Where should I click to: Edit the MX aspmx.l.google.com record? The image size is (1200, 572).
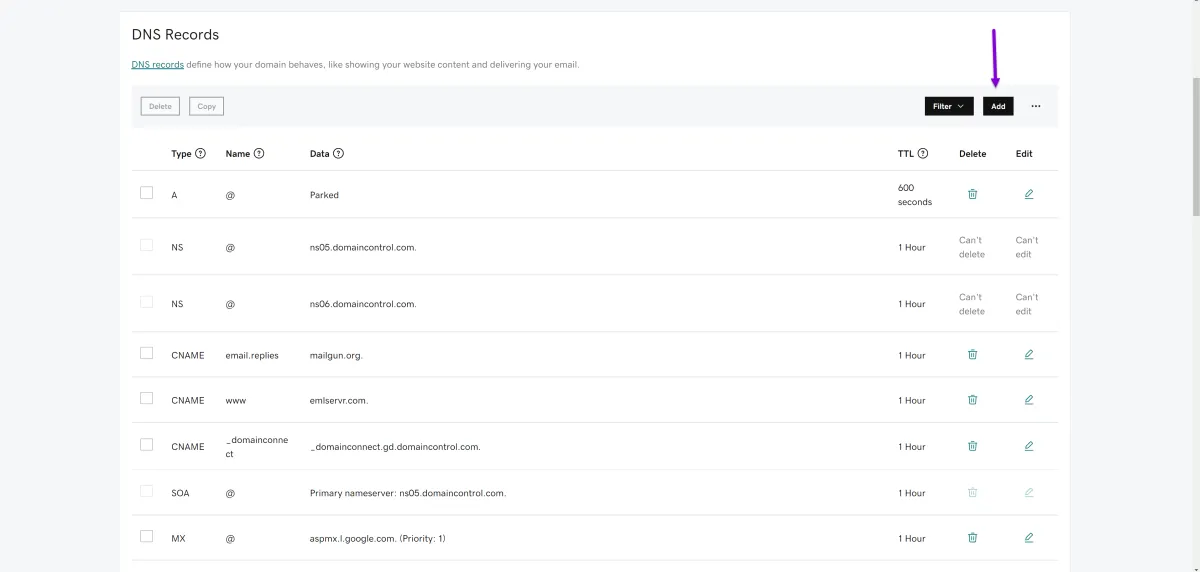coord(1029,538)
